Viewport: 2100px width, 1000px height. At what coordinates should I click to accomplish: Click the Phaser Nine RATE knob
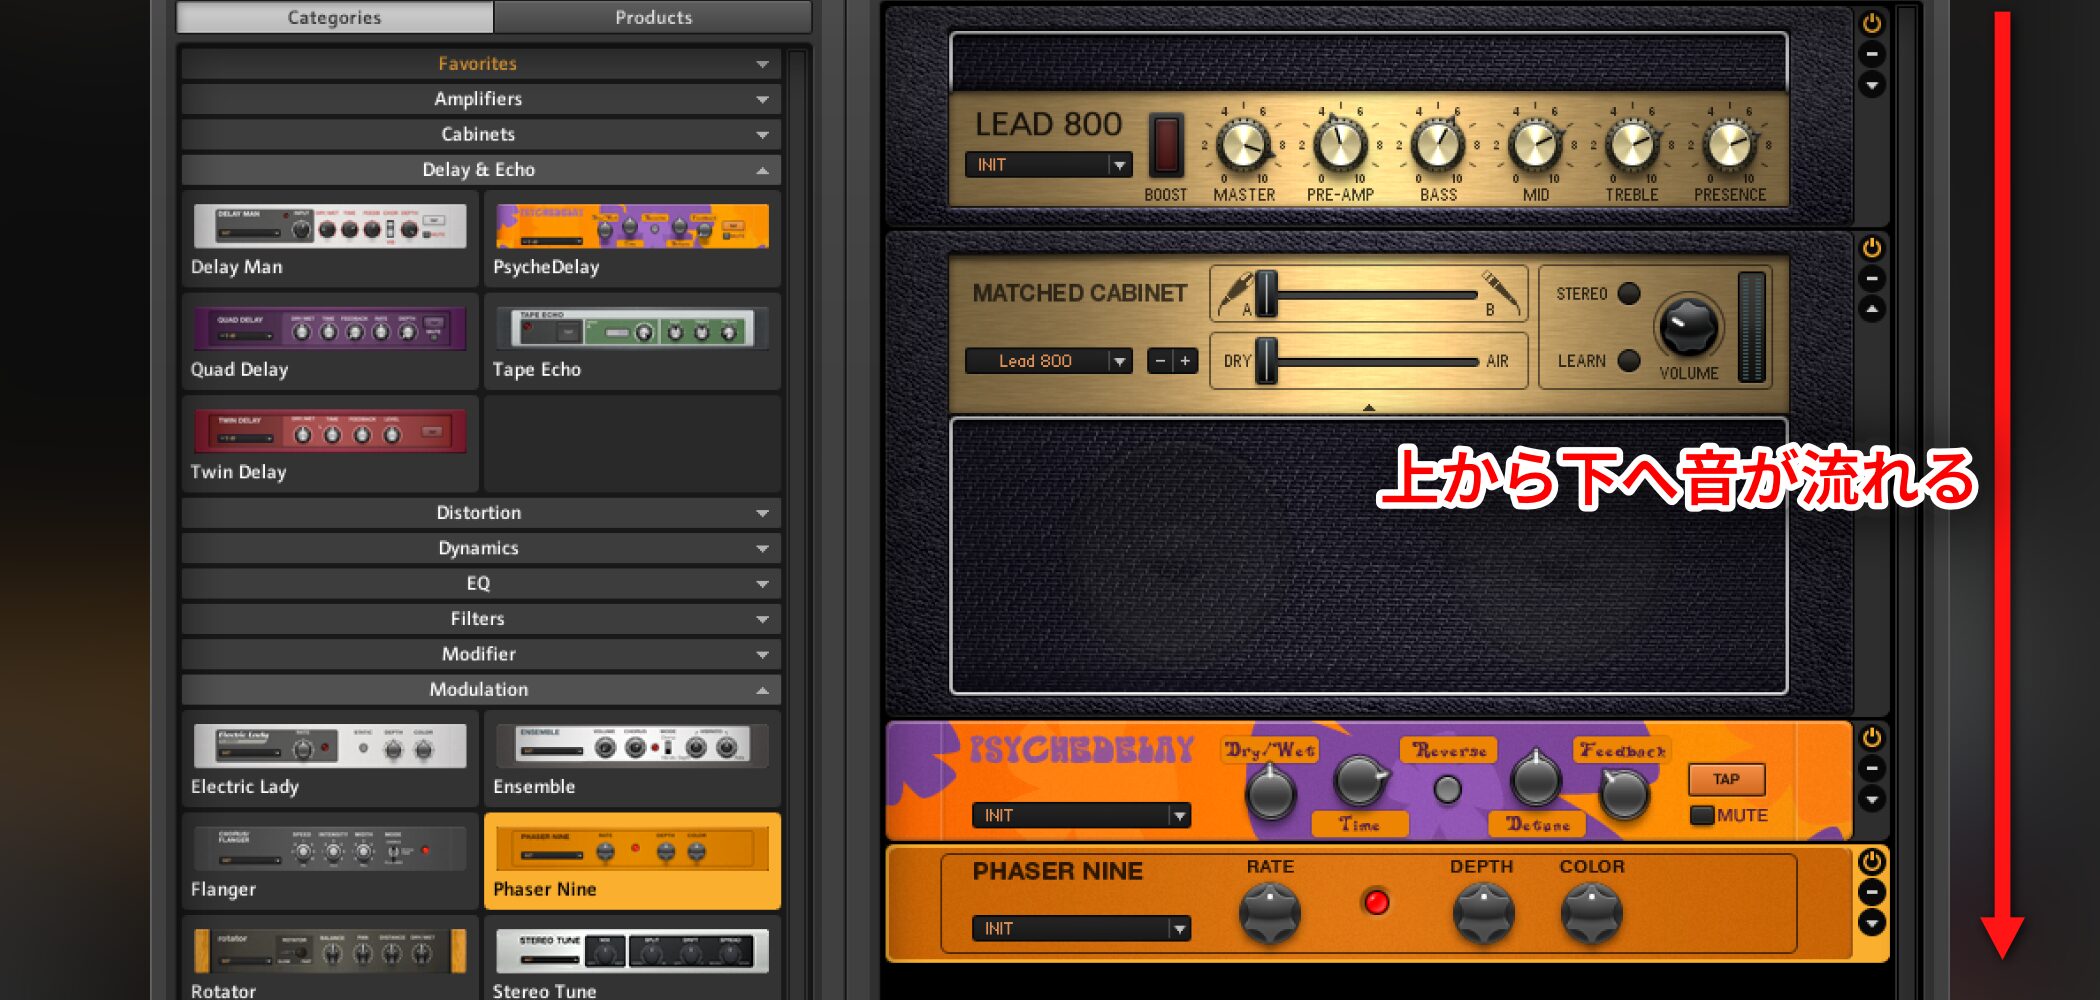coord(1270,913)
